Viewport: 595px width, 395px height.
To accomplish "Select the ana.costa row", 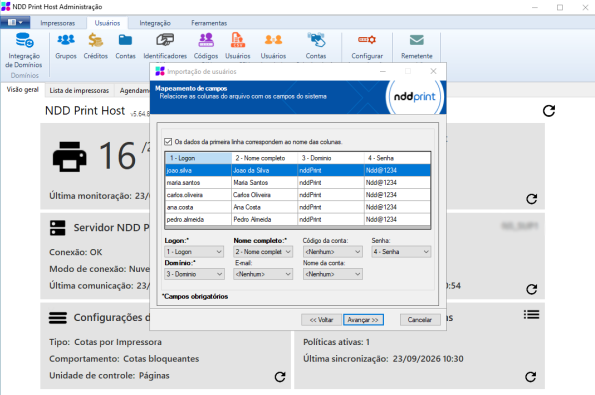I will click(298, 207).
